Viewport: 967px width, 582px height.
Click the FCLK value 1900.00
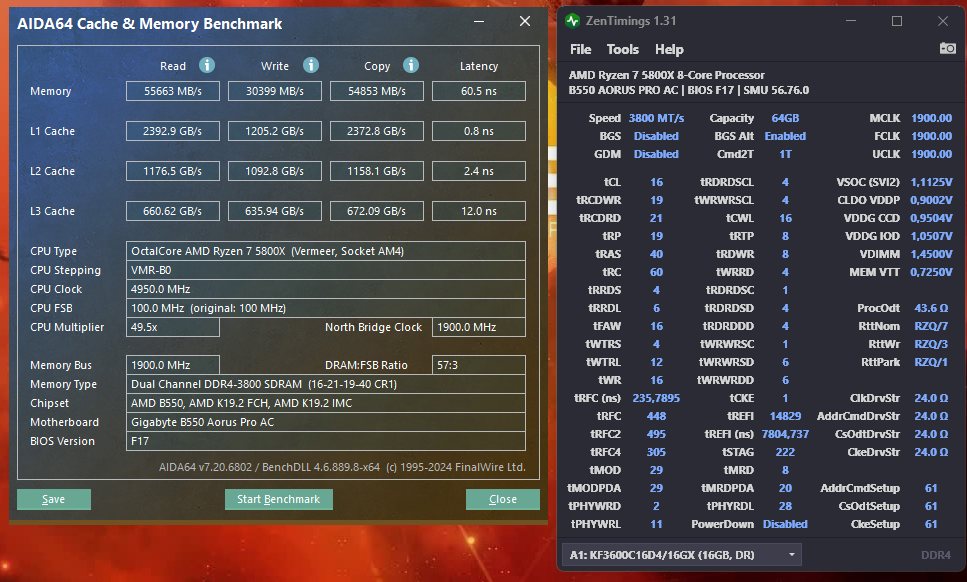pos(931,136)
